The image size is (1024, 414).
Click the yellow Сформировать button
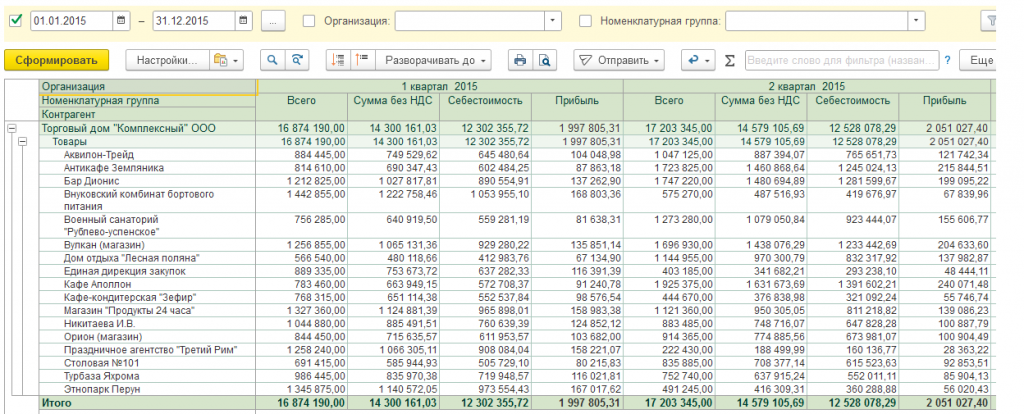(56, 61)
